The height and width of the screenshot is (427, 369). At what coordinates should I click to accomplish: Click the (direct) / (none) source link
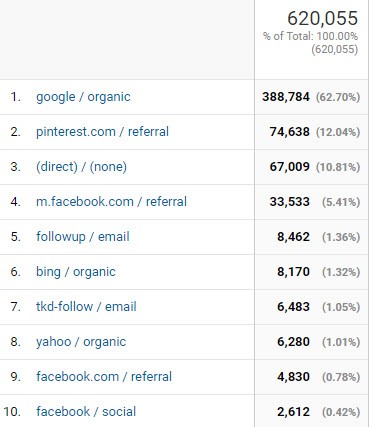coord(81,167)
